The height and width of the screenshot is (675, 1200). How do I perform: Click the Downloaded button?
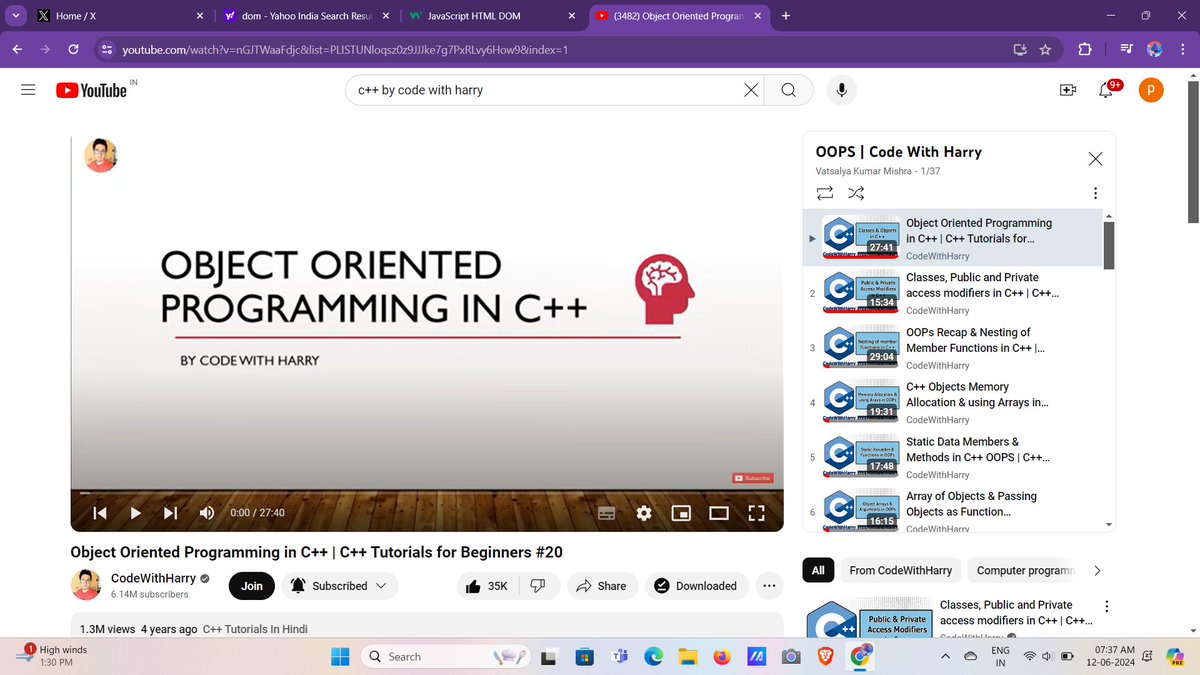click(696, 586)
